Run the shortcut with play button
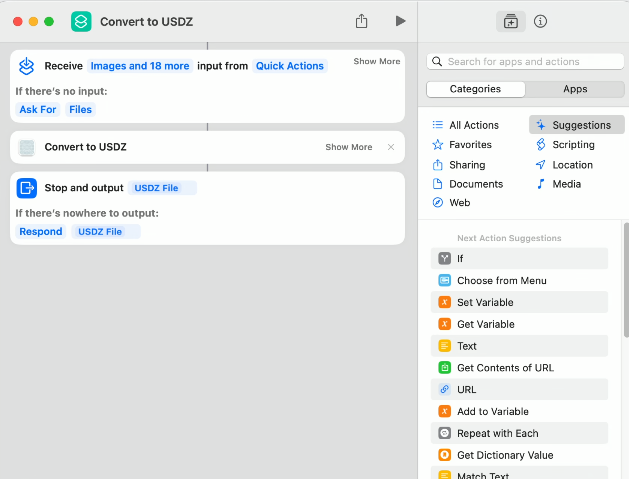 (400, 21)
